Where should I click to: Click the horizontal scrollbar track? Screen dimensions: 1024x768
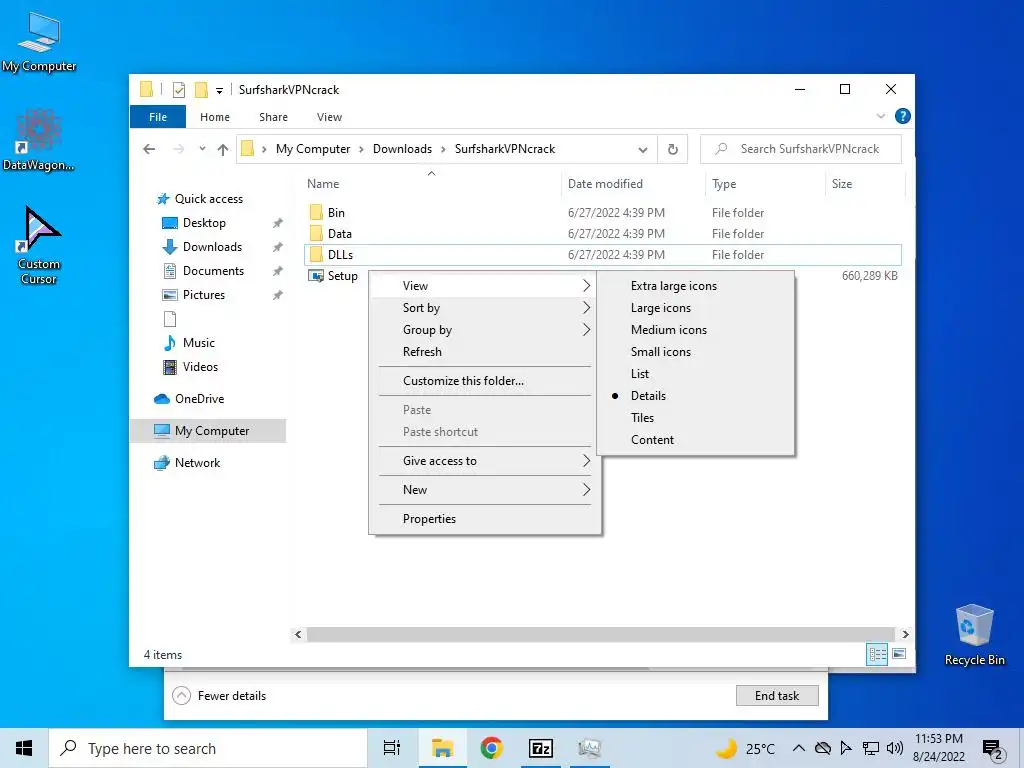click(601, 634)
